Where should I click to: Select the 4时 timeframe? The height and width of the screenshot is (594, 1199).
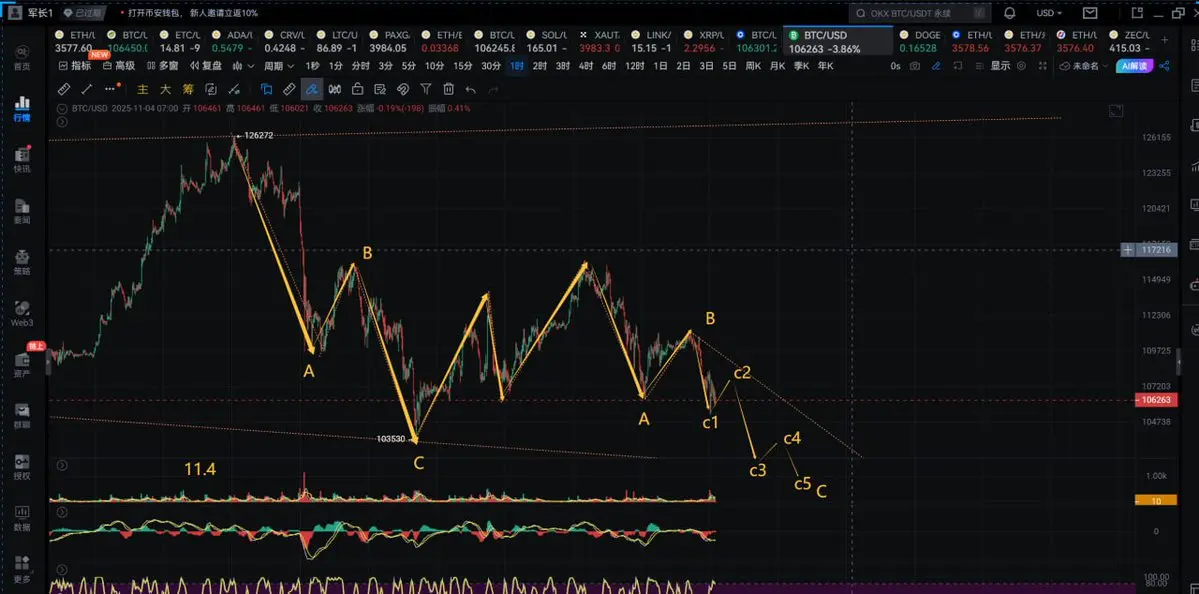click(x=586, y=66)
